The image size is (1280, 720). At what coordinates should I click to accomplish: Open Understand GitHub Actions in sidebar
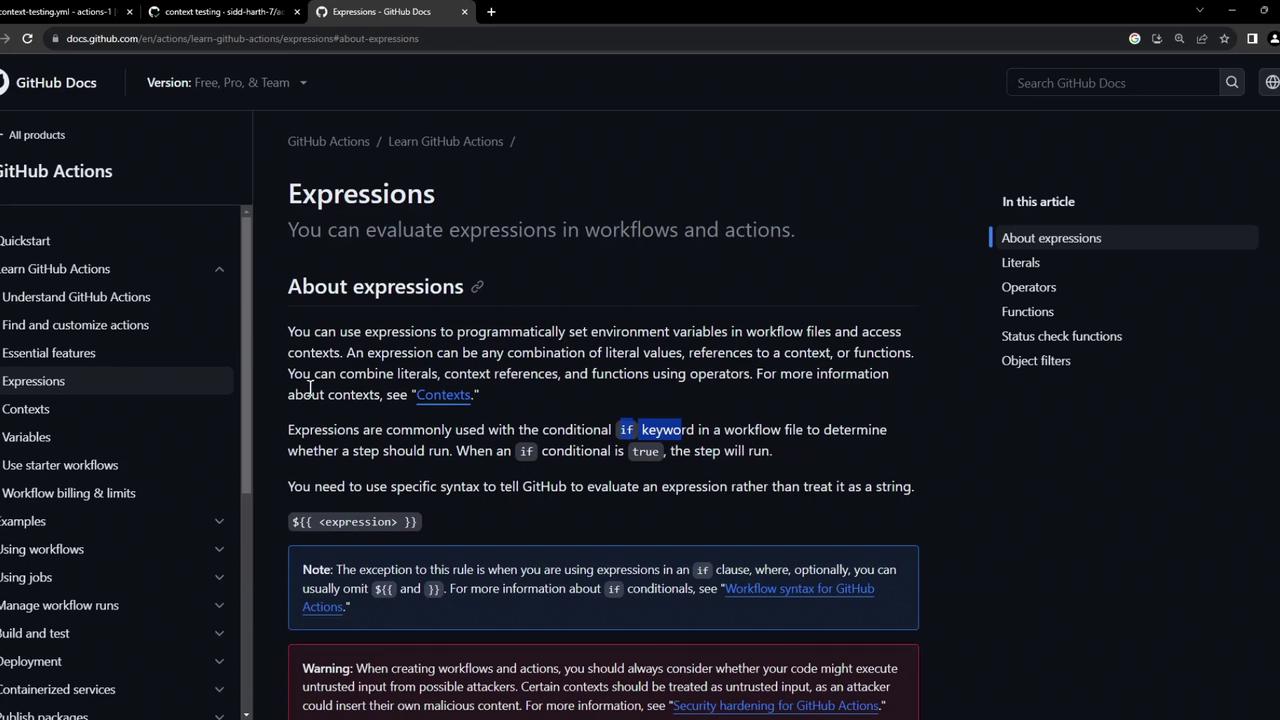pos(76,297)
